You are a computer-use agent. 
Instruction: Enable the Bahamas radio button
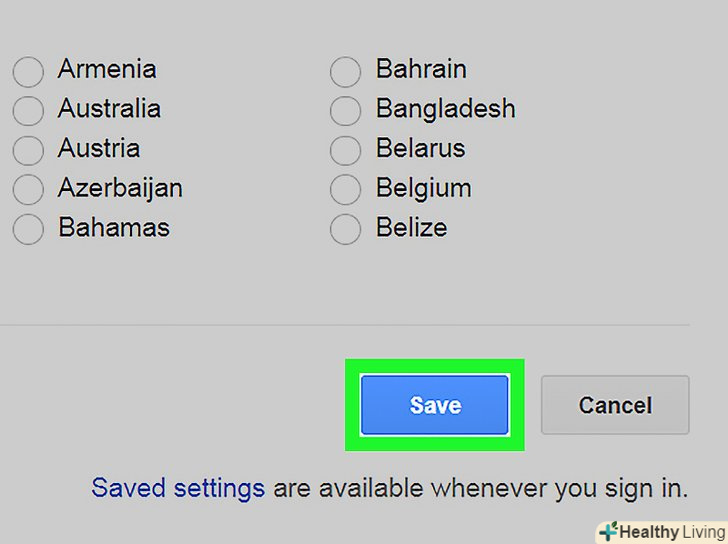click(28, 229)
